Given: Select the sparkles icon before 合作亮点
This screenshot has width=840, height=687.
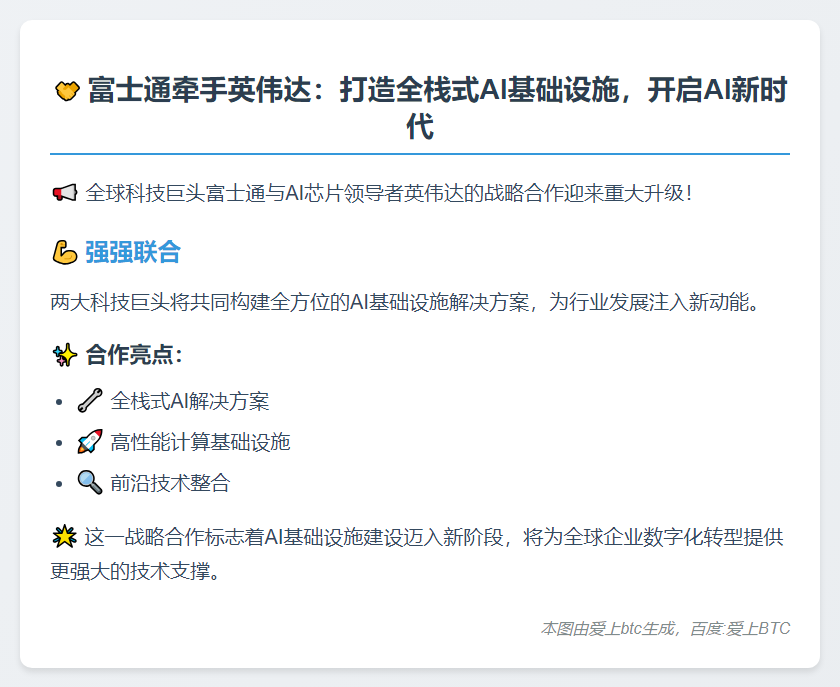Looking at the screenshot, I should pos(64,355).
